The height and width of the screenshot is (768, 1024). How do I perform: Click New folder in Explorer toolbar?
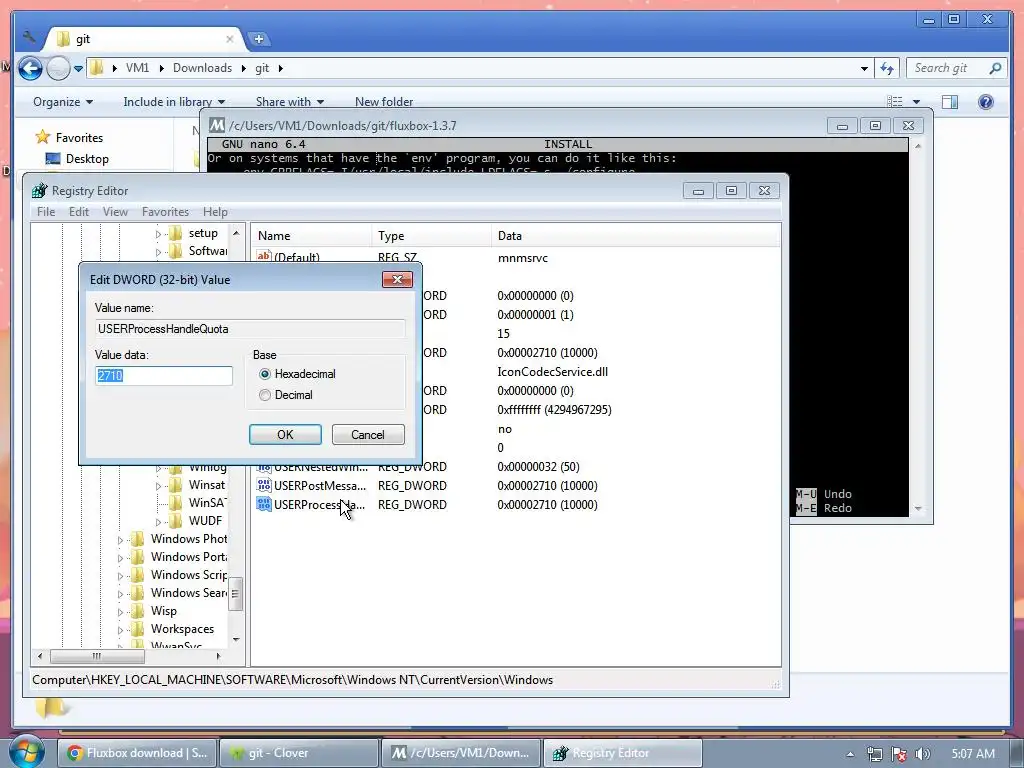(384, 102)
